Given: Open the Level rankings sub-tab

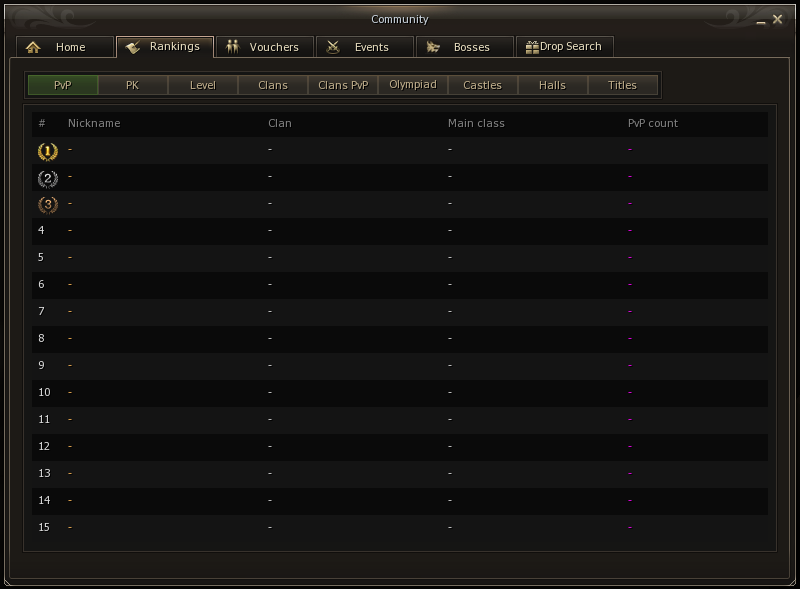Looking at the screenshot, I should click(203, 85).
